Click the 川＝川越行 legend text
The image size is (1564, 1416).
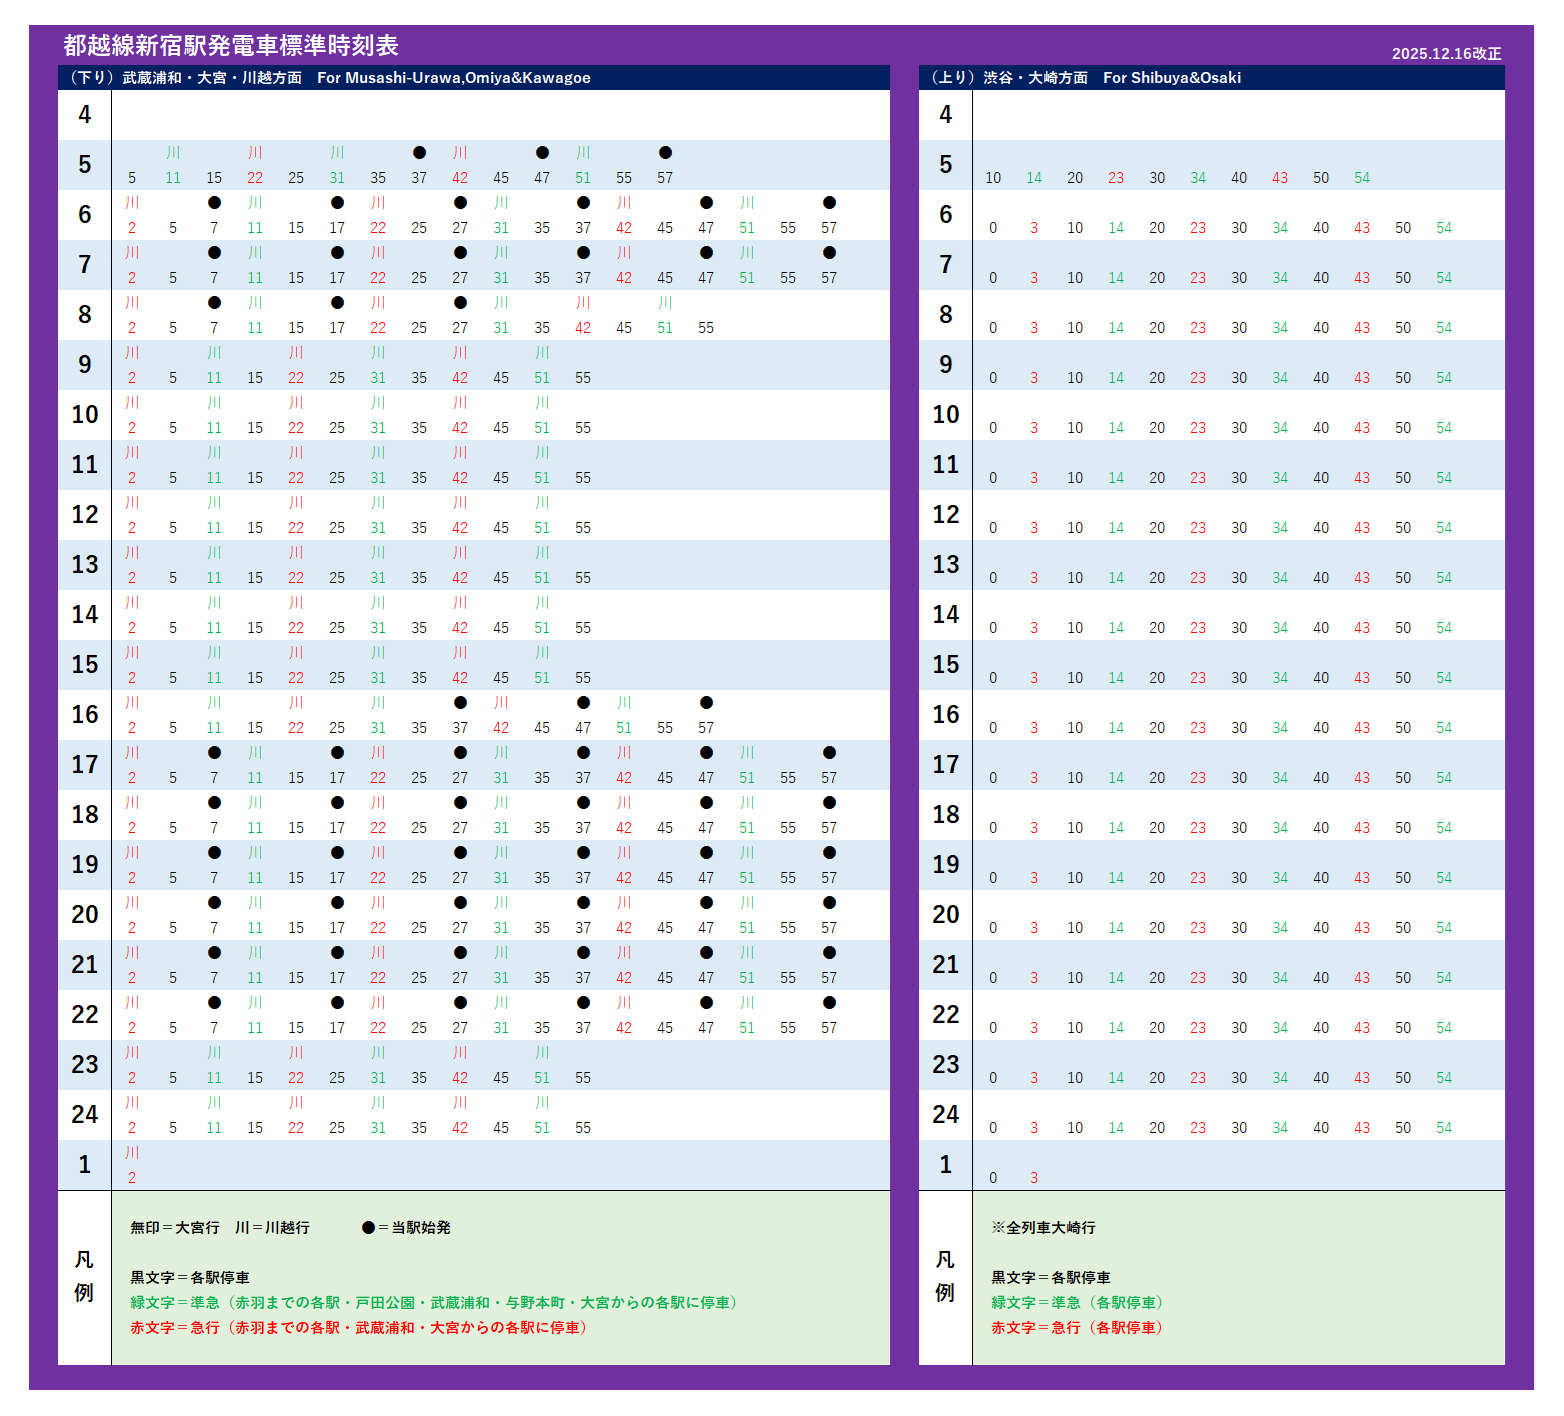coord(272,1227)
